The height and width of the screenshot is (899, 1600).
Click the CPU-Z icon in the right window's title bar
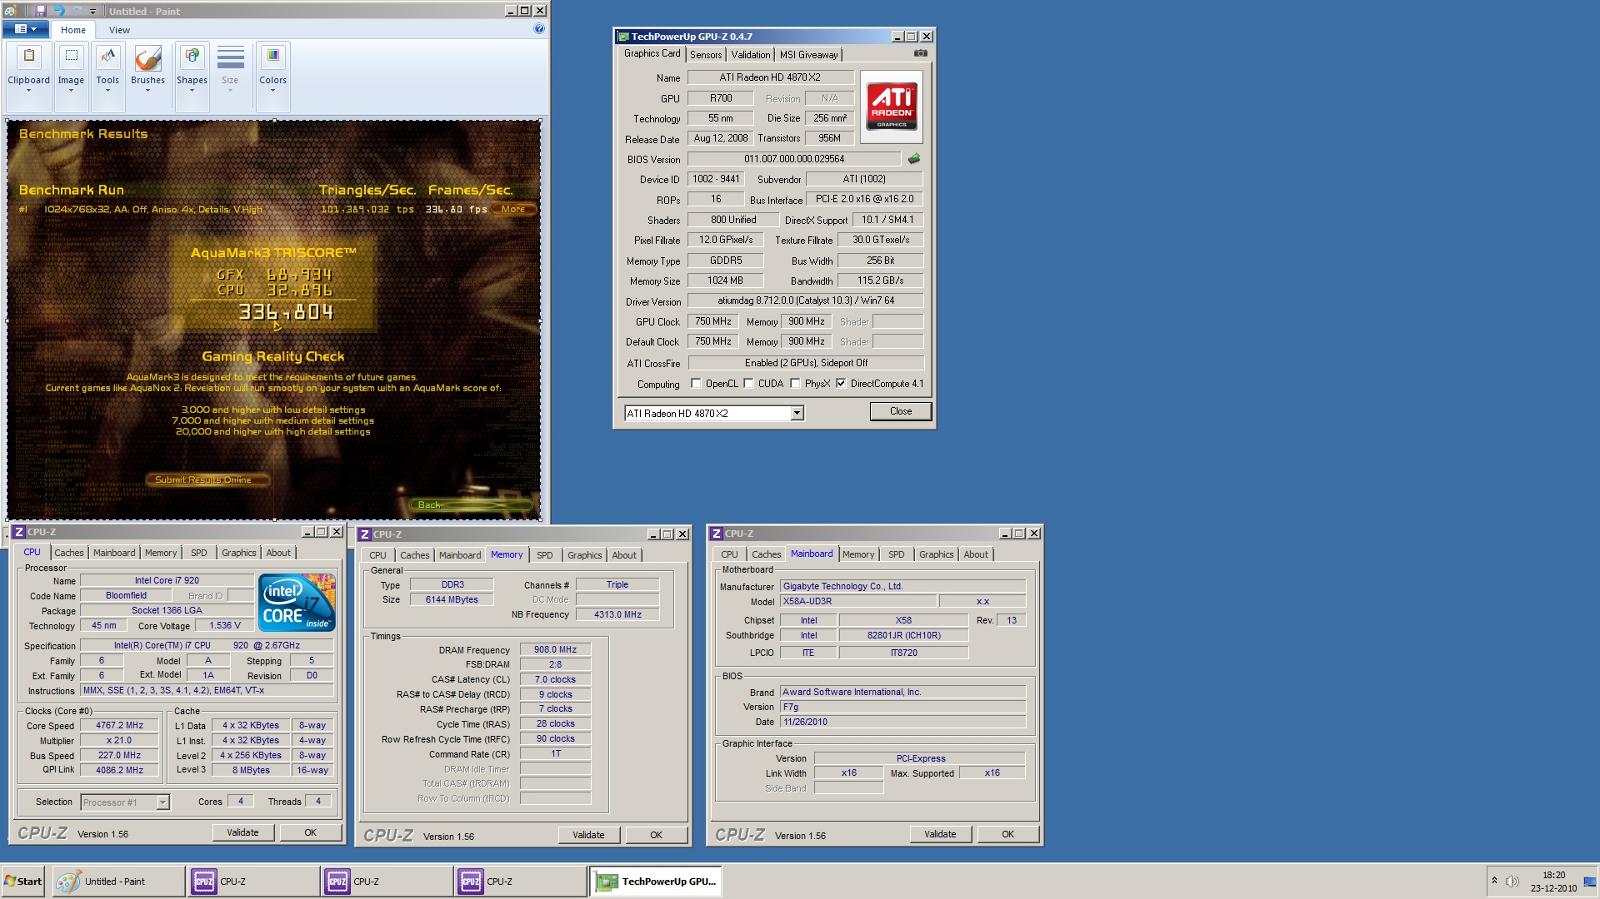click(x=716, y=533)
